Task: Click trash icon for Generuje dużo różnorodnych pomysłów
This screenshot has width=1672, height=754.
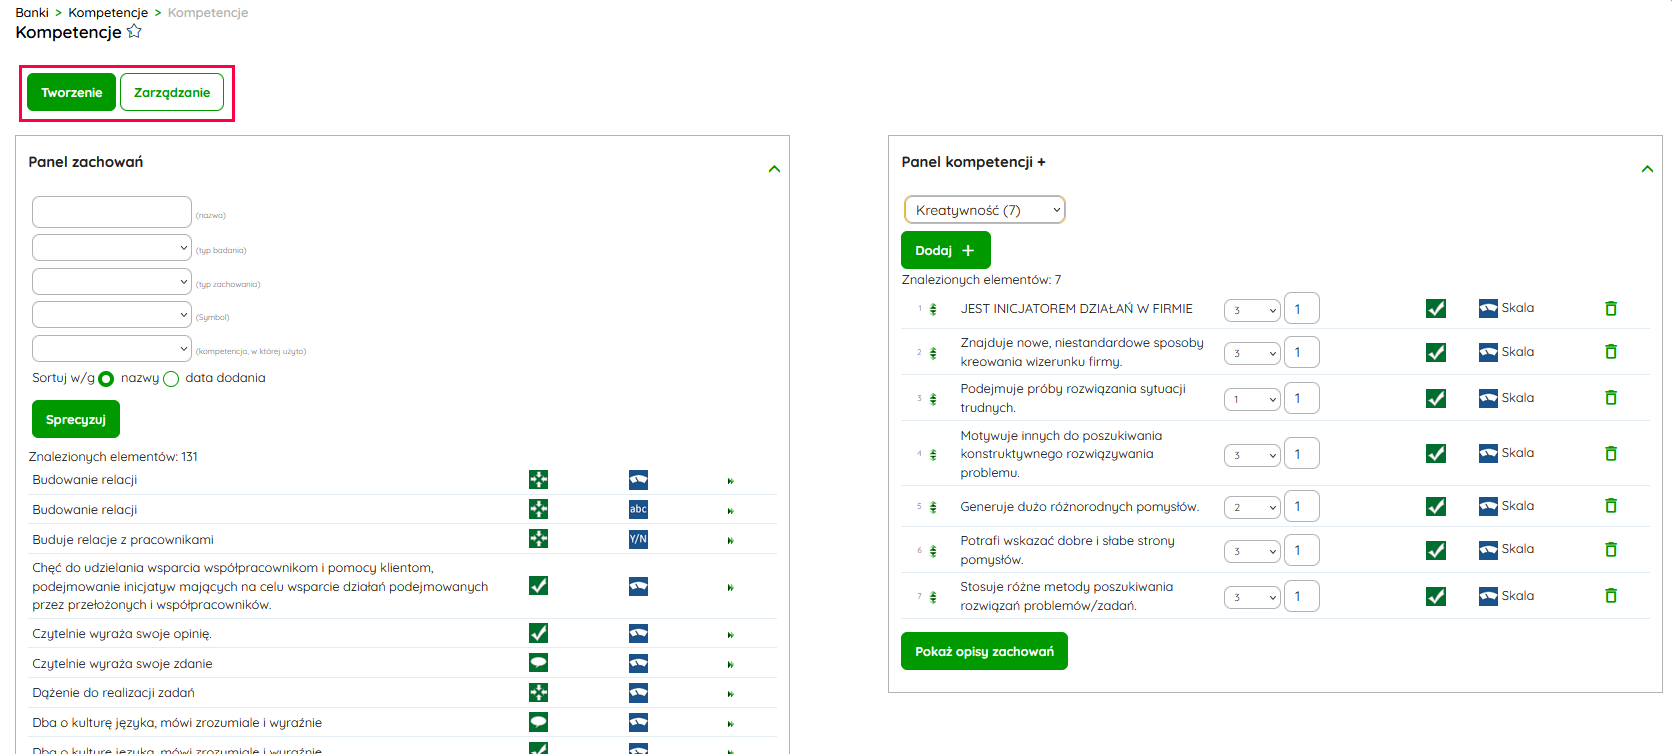Action: tap(1610, 506)
